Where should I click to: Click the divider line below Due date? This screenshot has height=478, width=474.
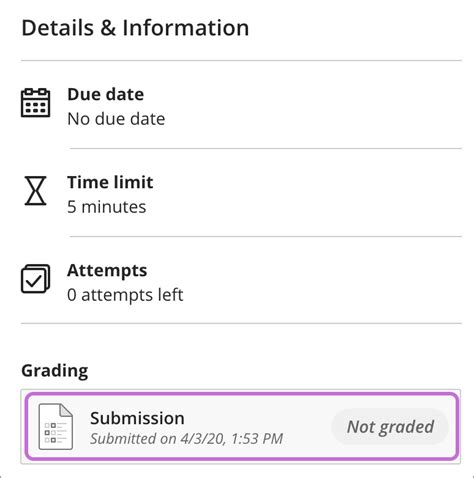(266, 148)
